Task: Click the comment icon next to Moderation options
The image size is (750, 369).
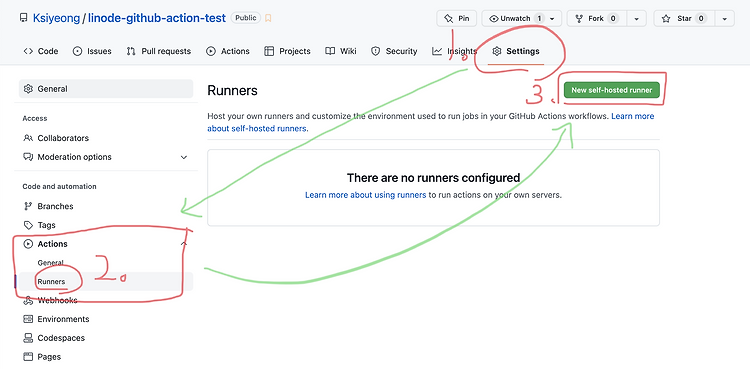Action: pos(28,157)
